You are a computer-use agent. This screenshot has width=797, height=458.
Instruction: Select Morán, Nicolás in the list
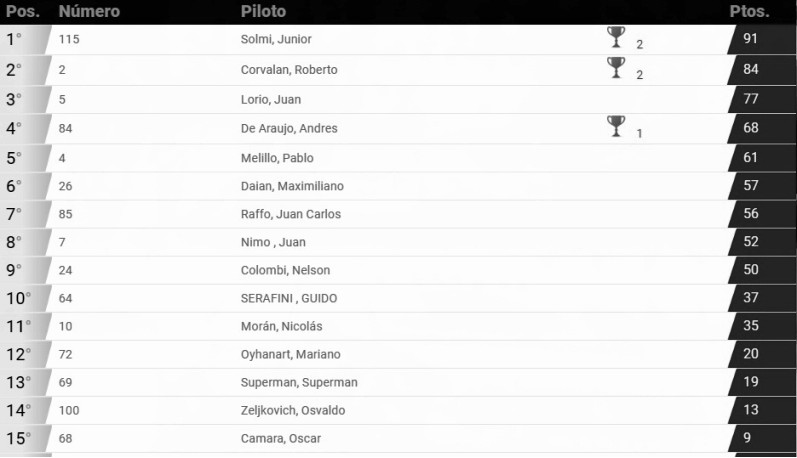(281, 326)
